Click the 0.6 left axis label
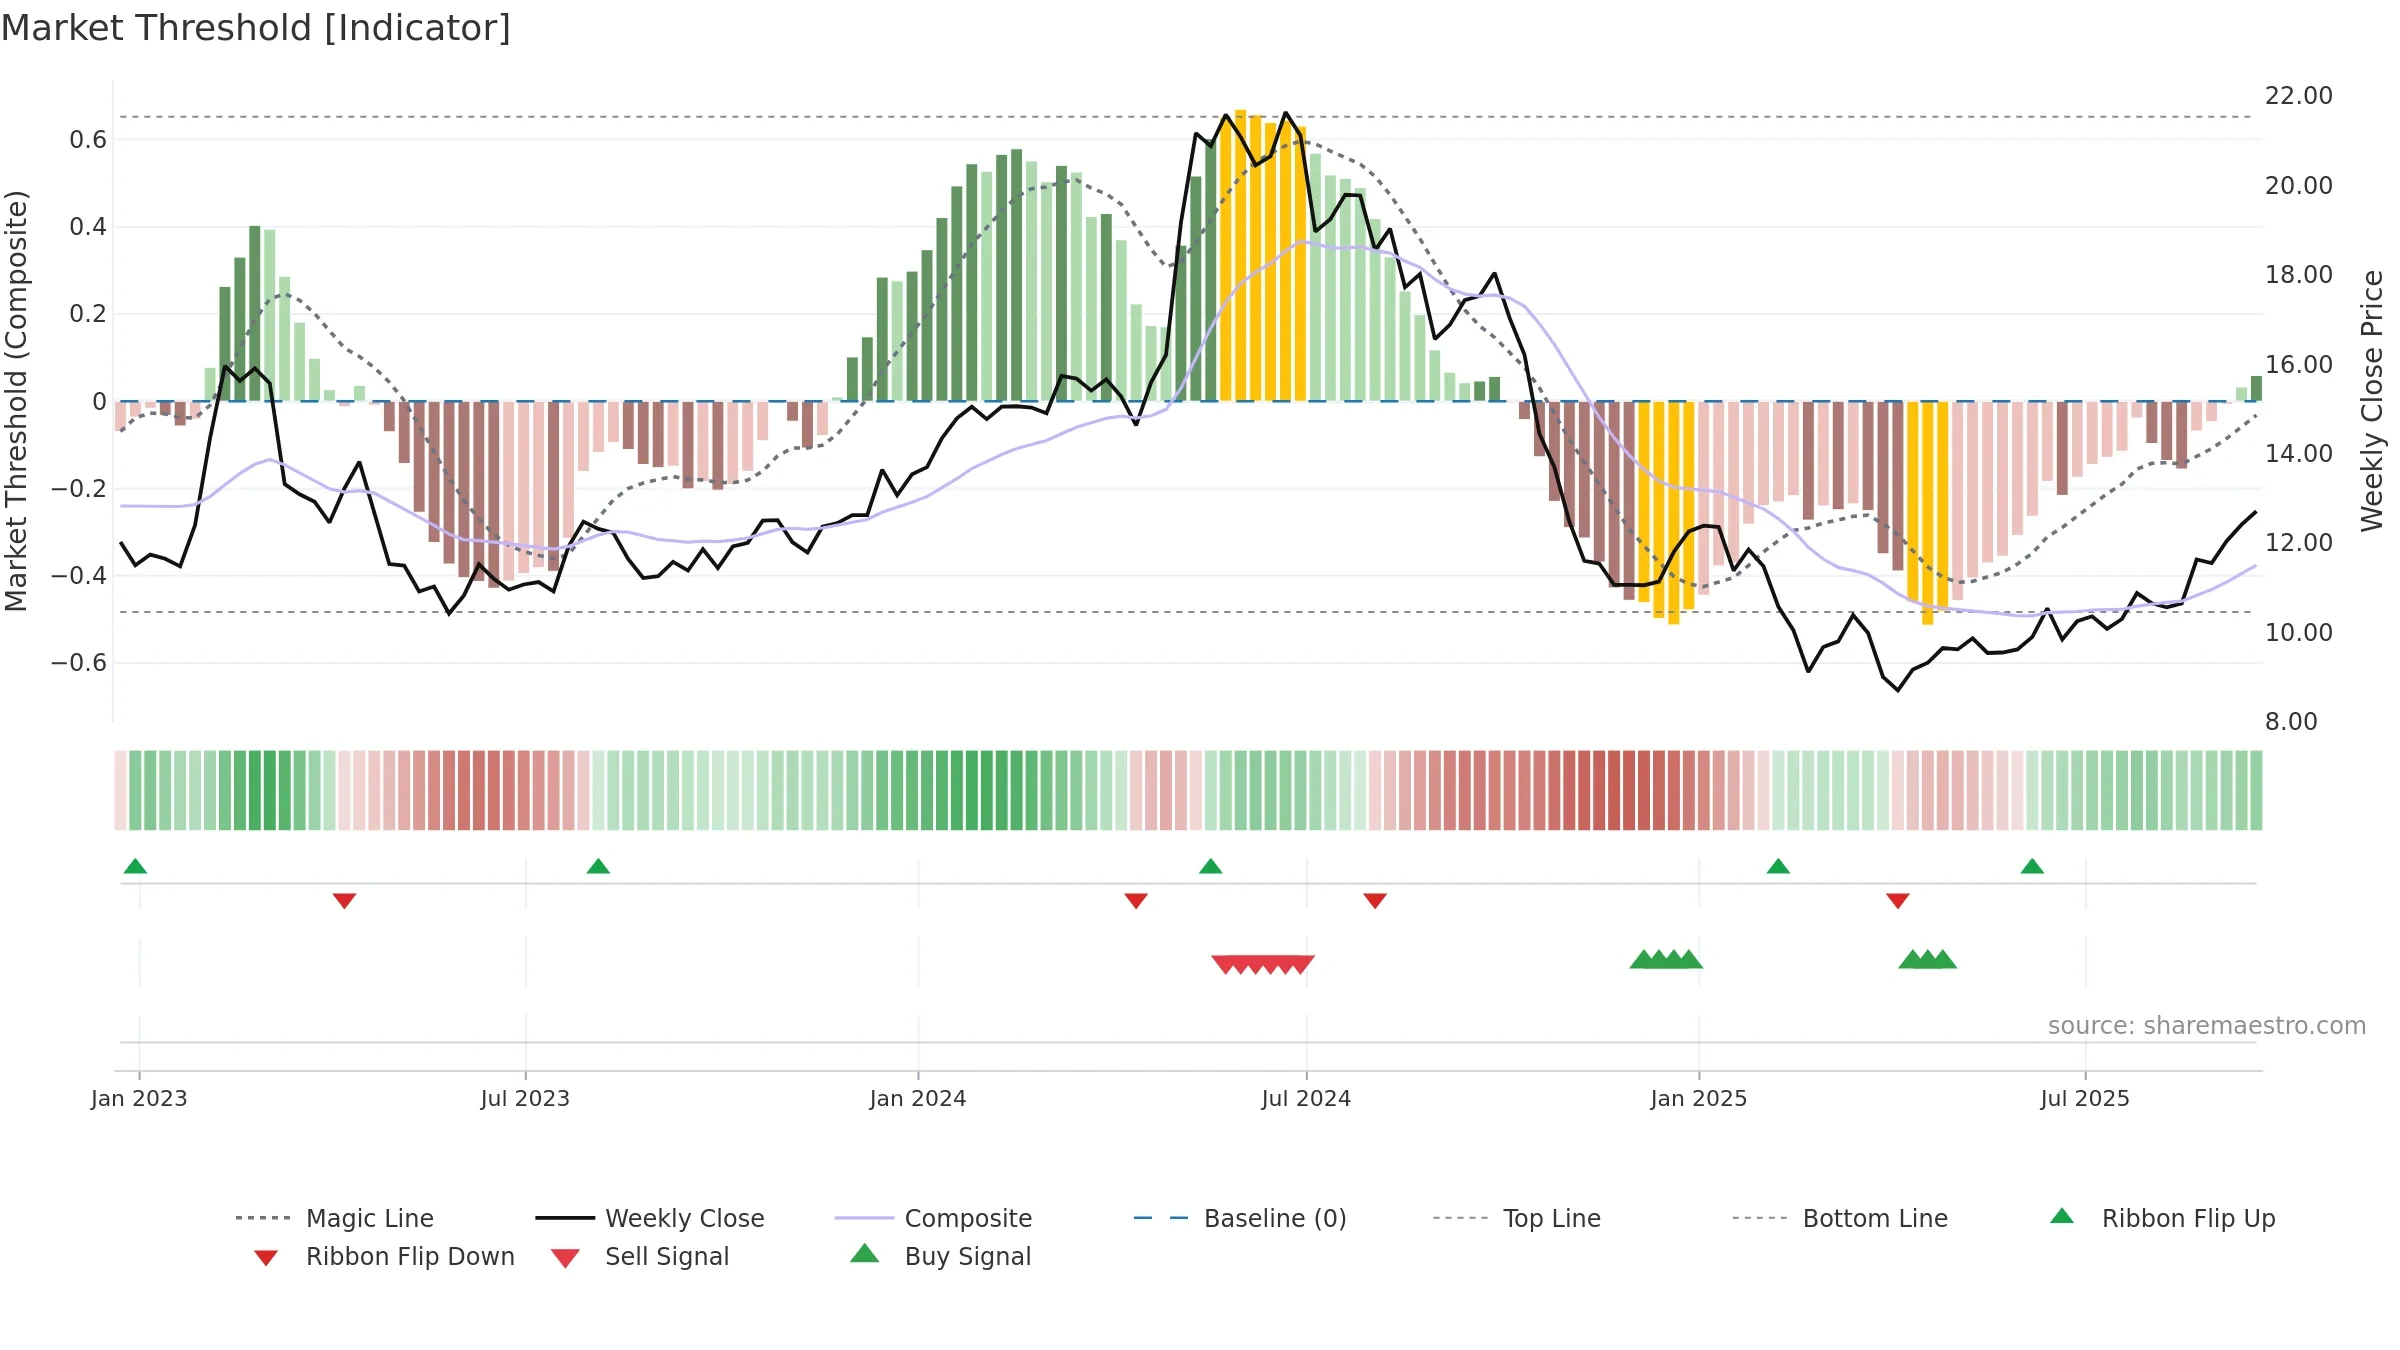 pyautogui.click(x=88, y=139)
